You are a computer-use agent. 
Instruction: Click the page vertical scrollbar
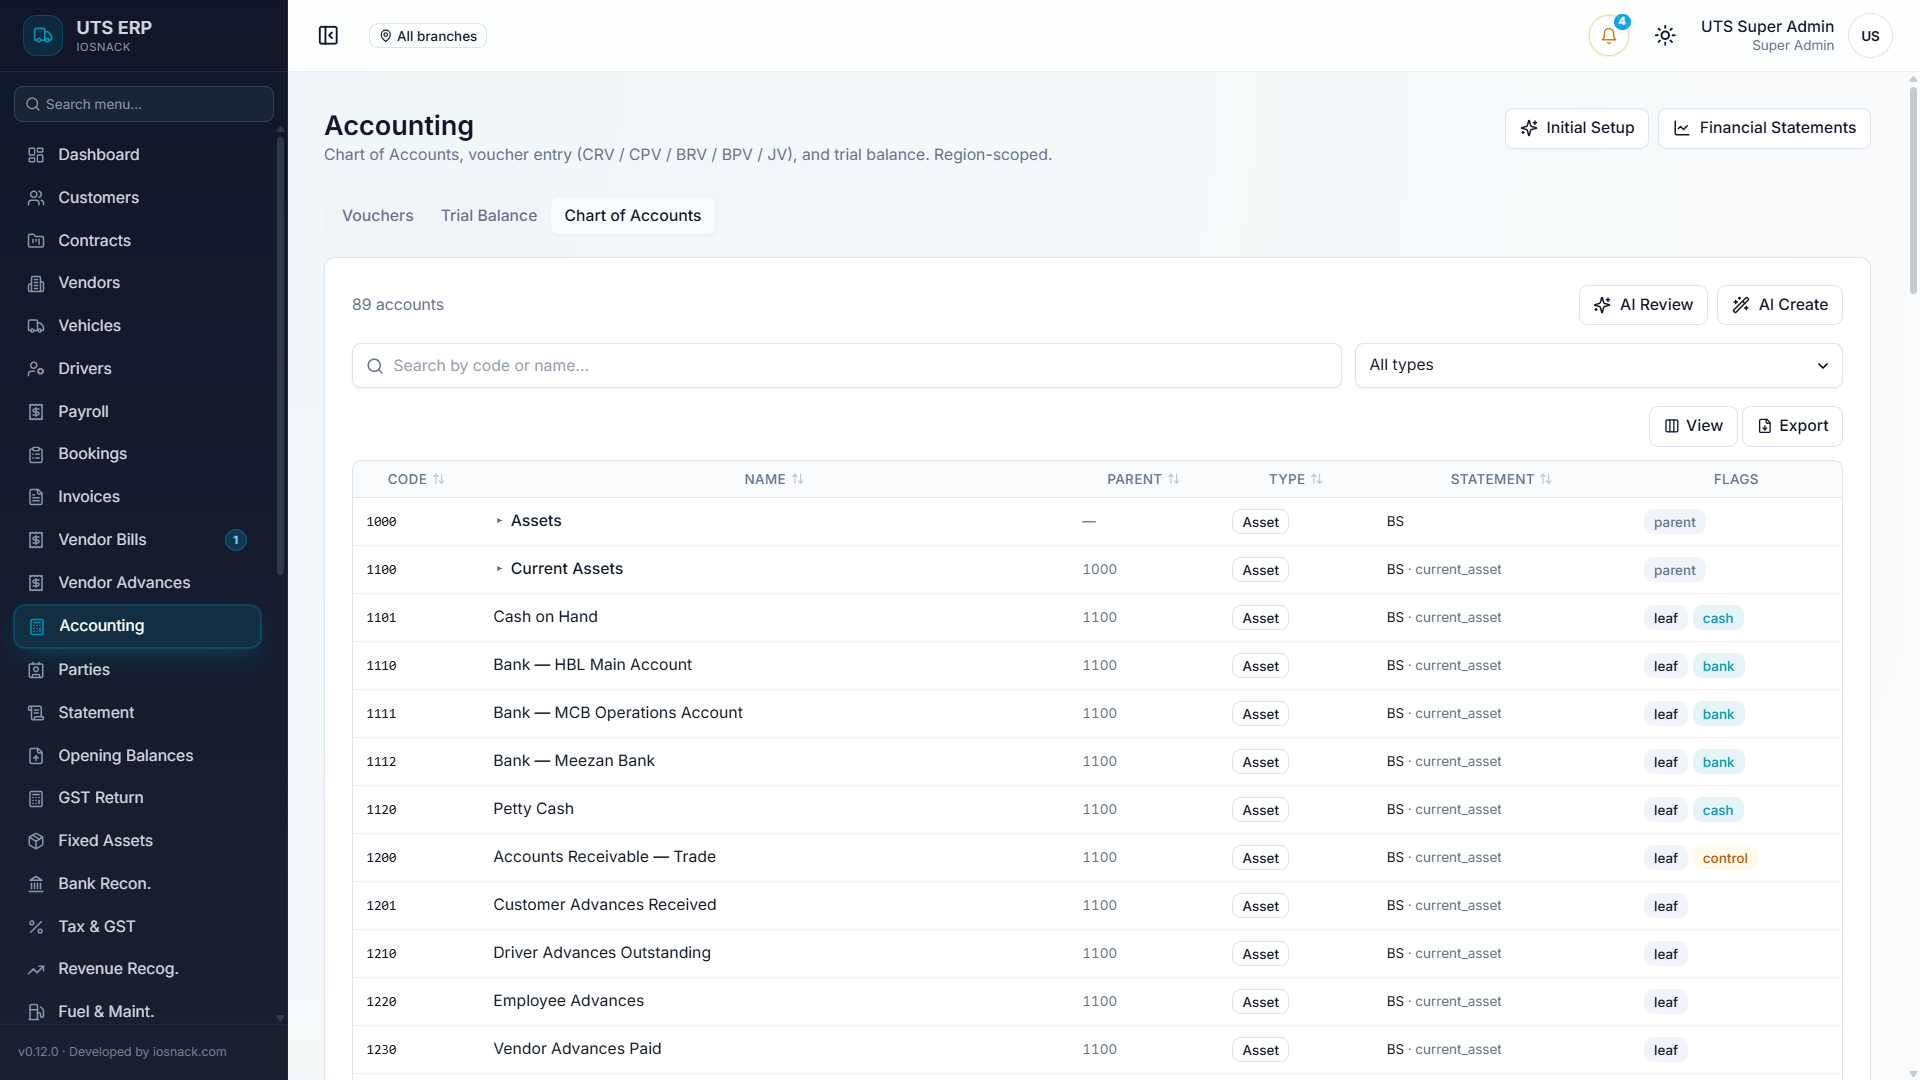1913,190
